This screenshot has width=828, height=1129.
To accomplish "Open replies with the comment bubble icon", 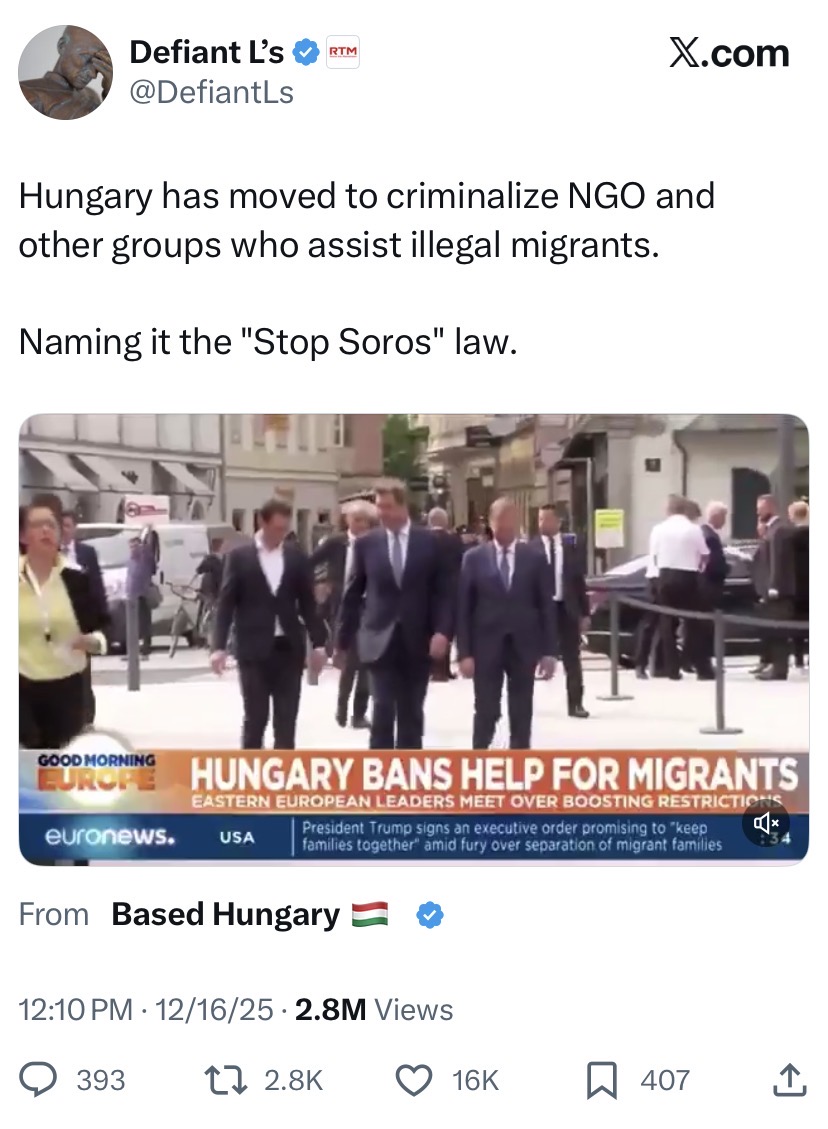I will [x=37, y=1080].
